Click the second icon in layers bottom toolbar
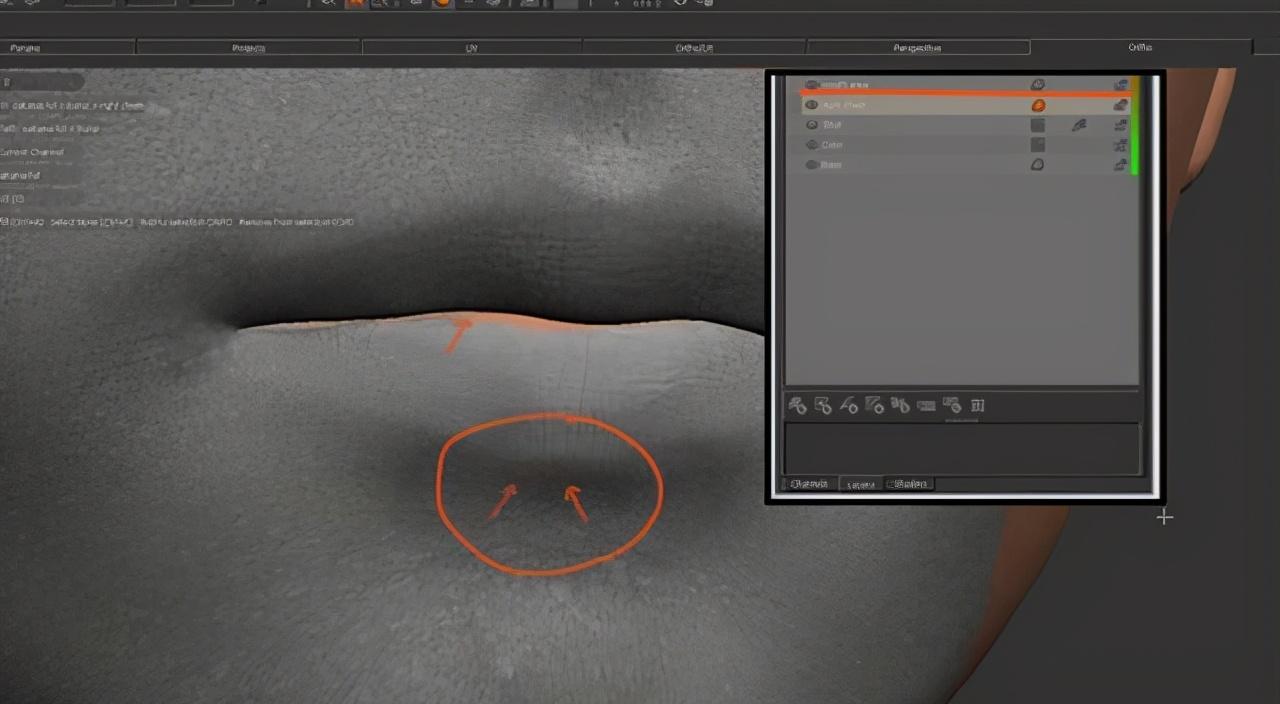 [x=823, y=405]
